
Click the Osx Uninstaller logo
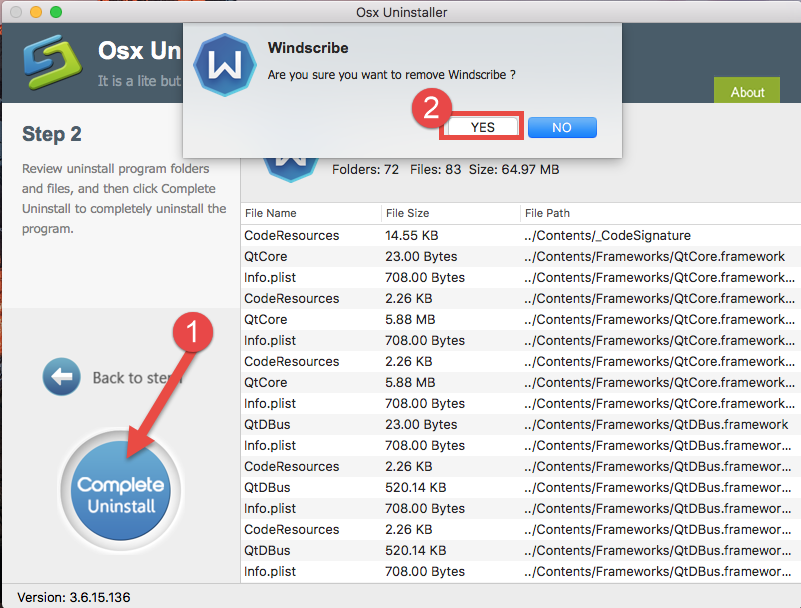(51, 62)
